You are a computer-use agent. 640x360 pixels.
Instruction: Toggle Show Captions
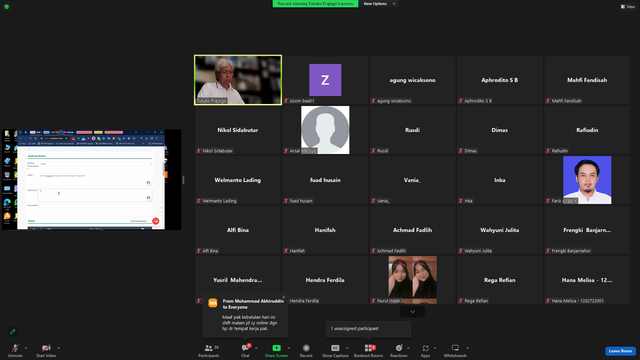[x=335, y=350]
